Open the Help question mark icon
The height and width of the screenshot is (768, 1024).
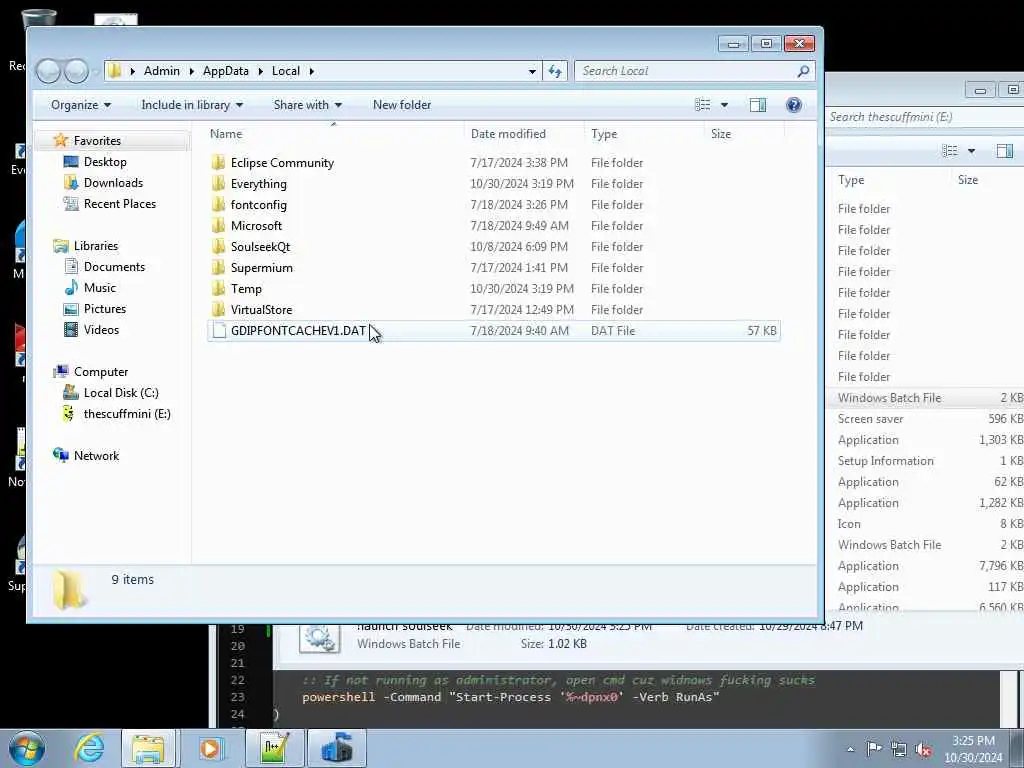pyautogui.click(x=793, y=105)
